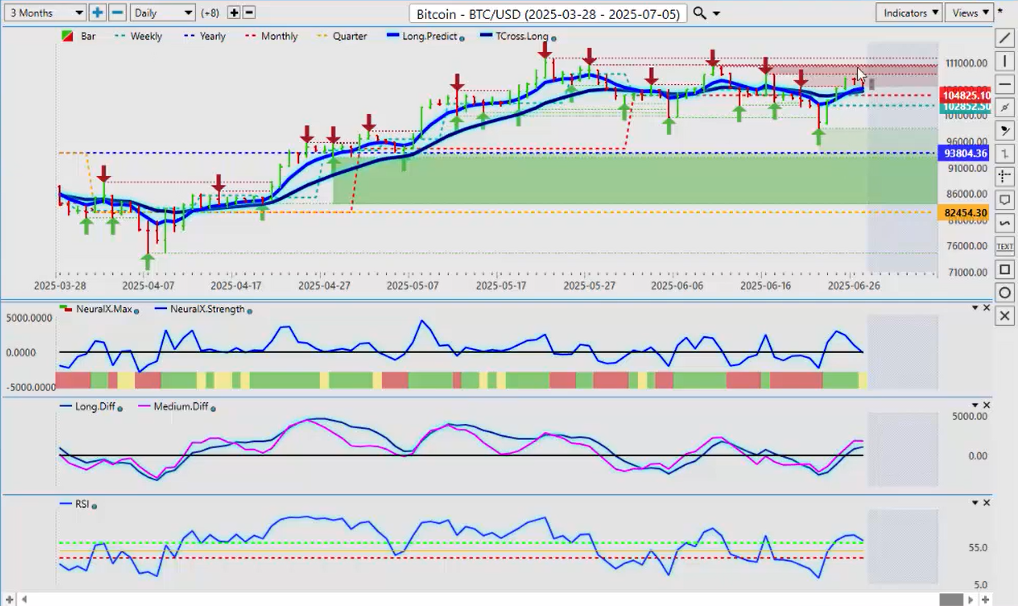1018x606 pixels.
Task: Open the Indicators menu
Action: (x=908, y=13)
